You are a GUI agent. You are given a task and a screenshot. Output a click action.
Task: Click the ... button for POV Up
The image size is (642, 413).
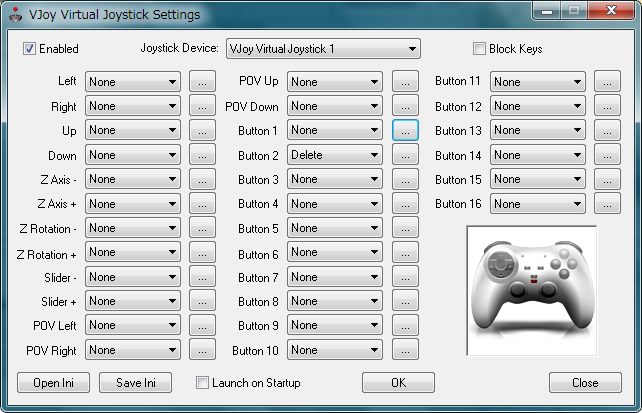tap(405, 81)
